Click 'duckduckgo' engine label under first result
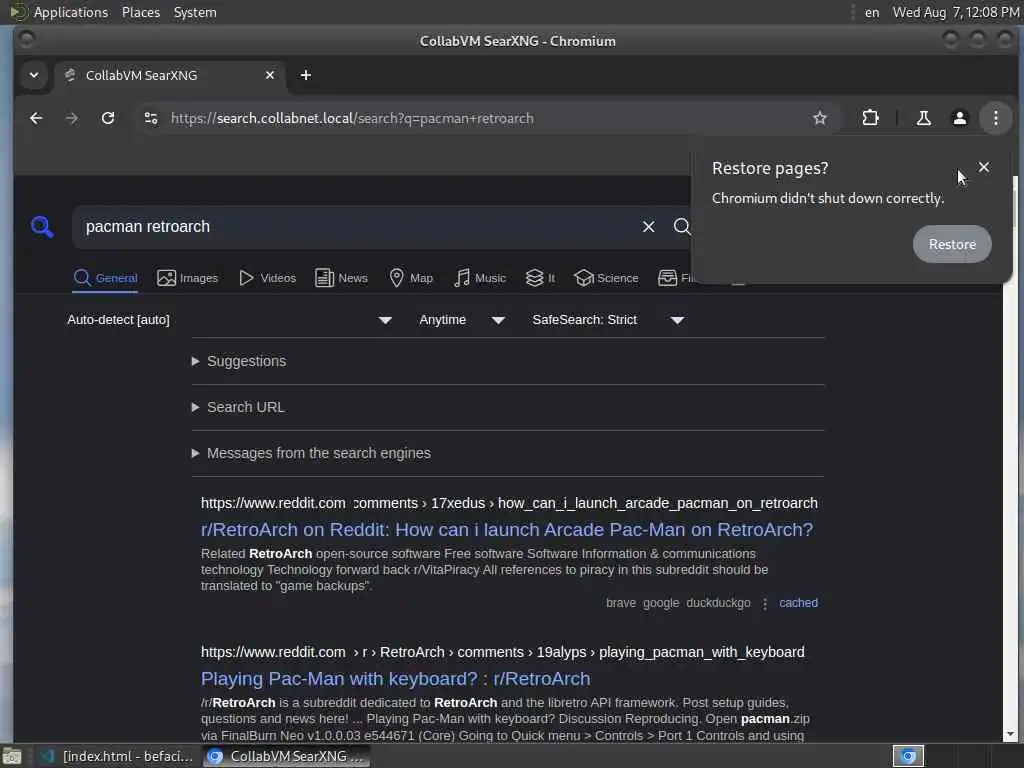 click(x=718, y=603)
